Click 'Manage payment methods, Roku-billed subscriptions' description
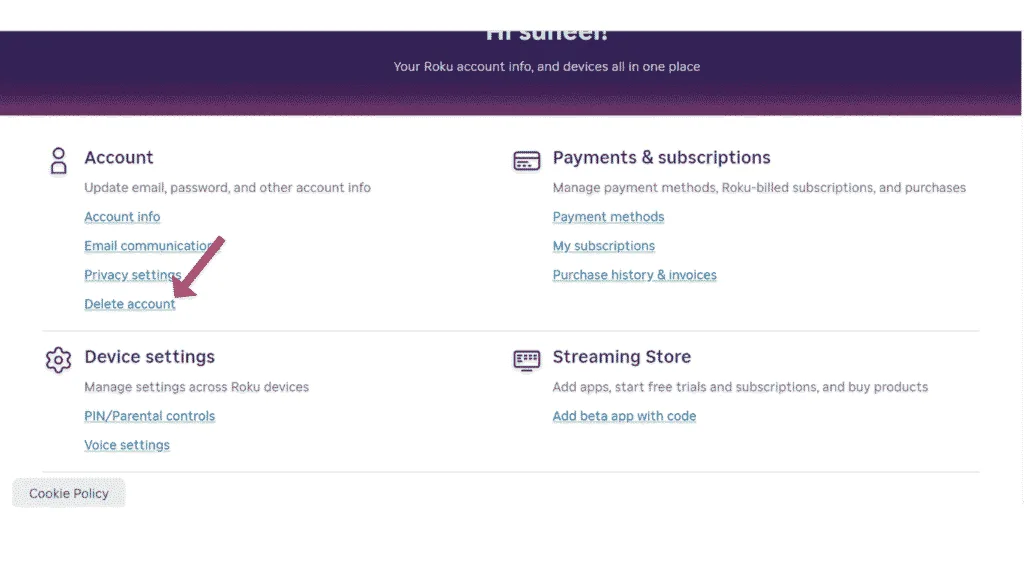The height and width of the screenshot is (576, 1024). click(759, 187)
